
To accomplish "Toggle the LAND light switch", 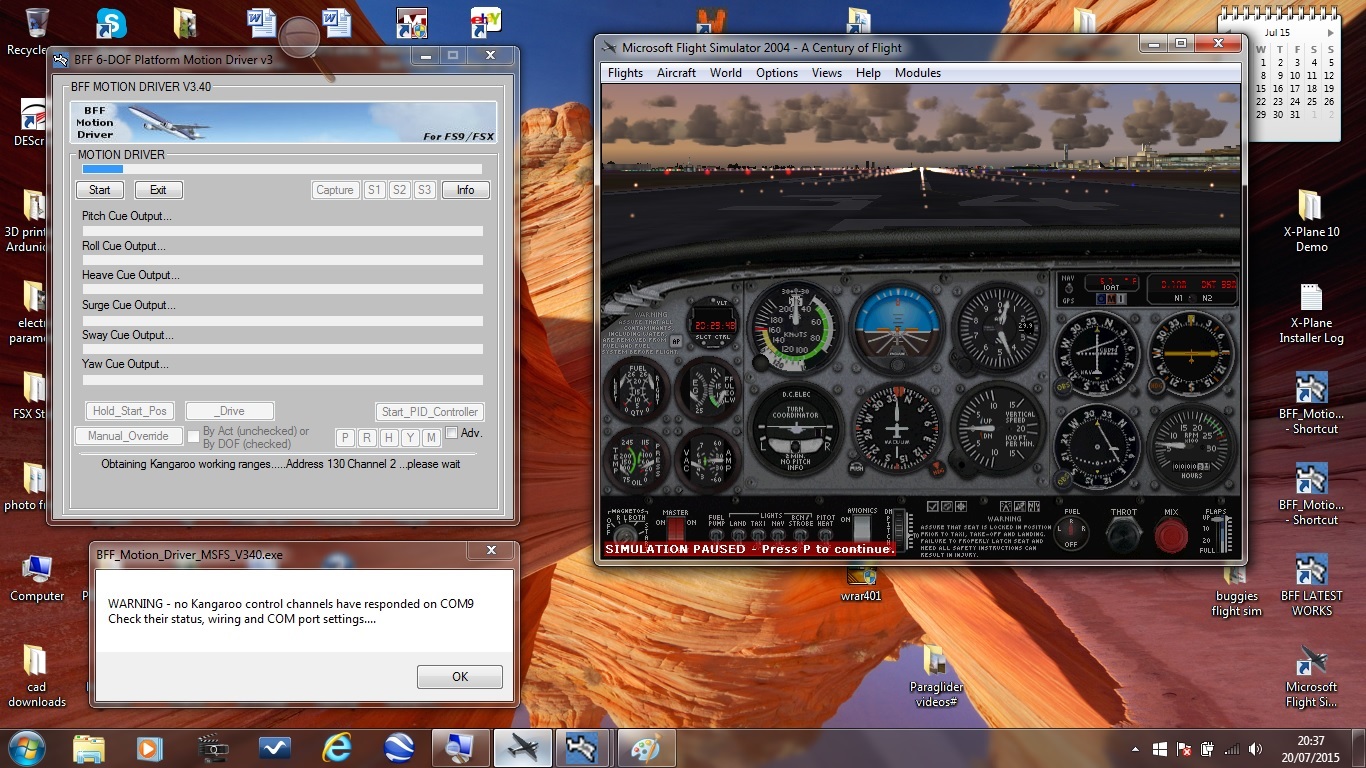I will click(x=738, y=534).
